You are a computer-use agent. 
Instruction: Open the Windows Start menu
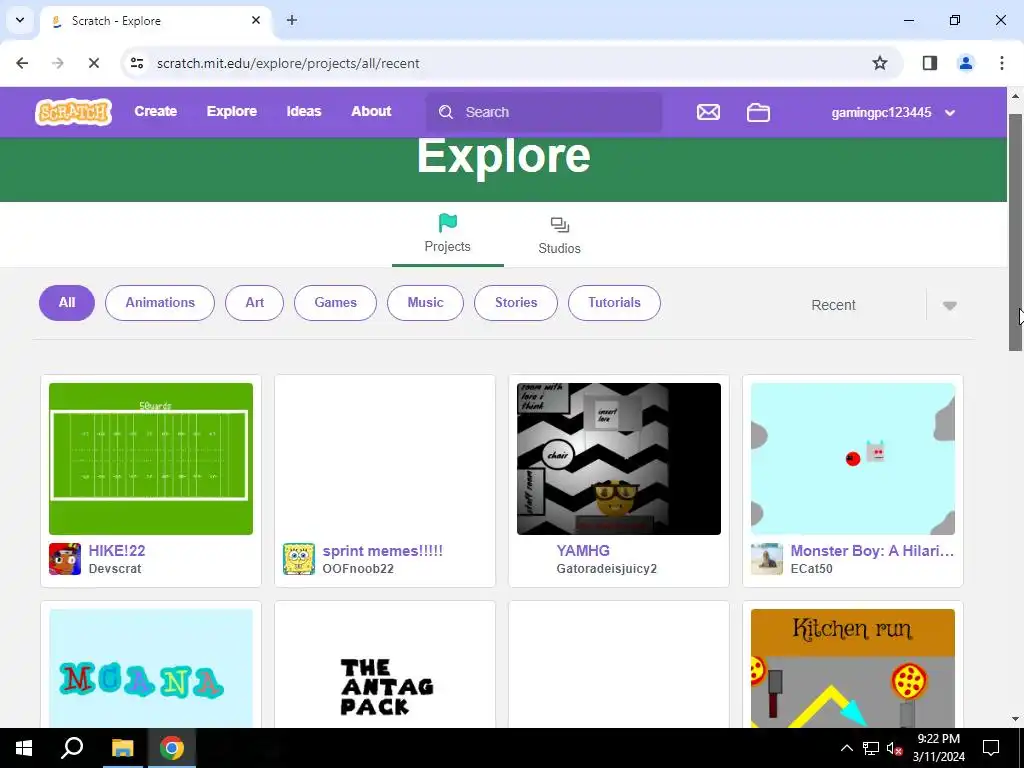(24, 748)
